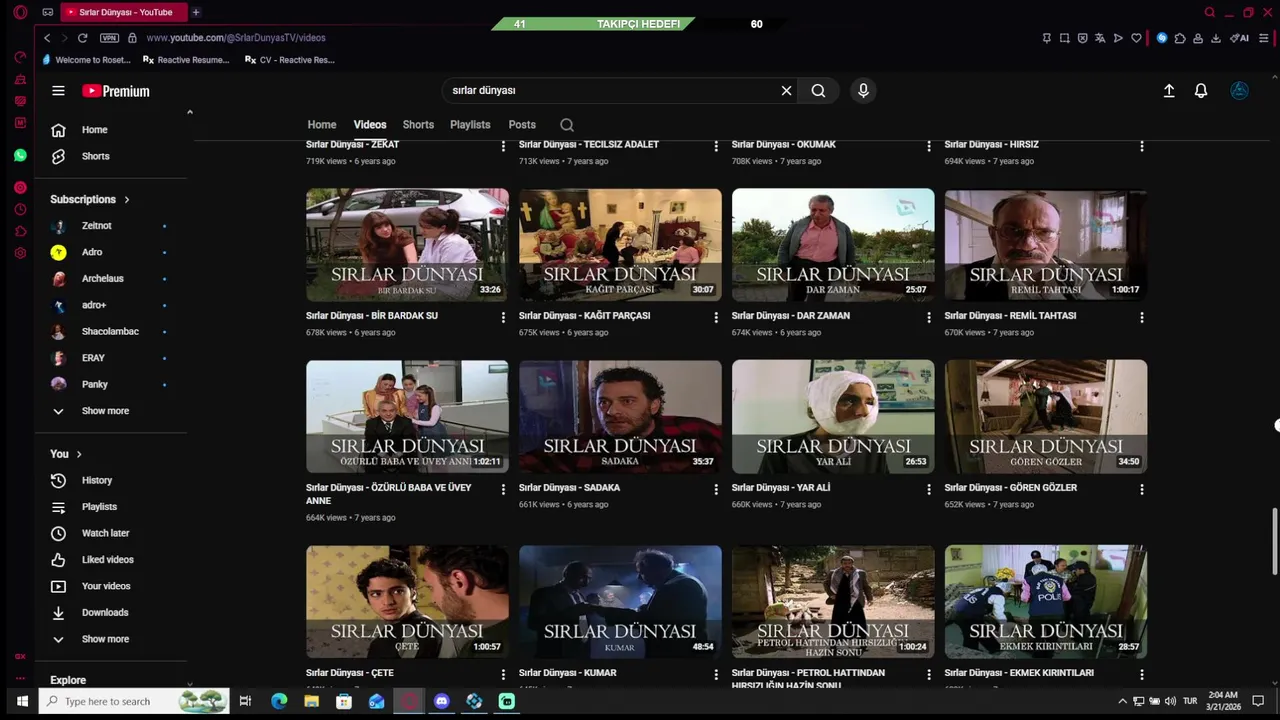Open Opera sidebar settings gear

[x=20, y=253]
